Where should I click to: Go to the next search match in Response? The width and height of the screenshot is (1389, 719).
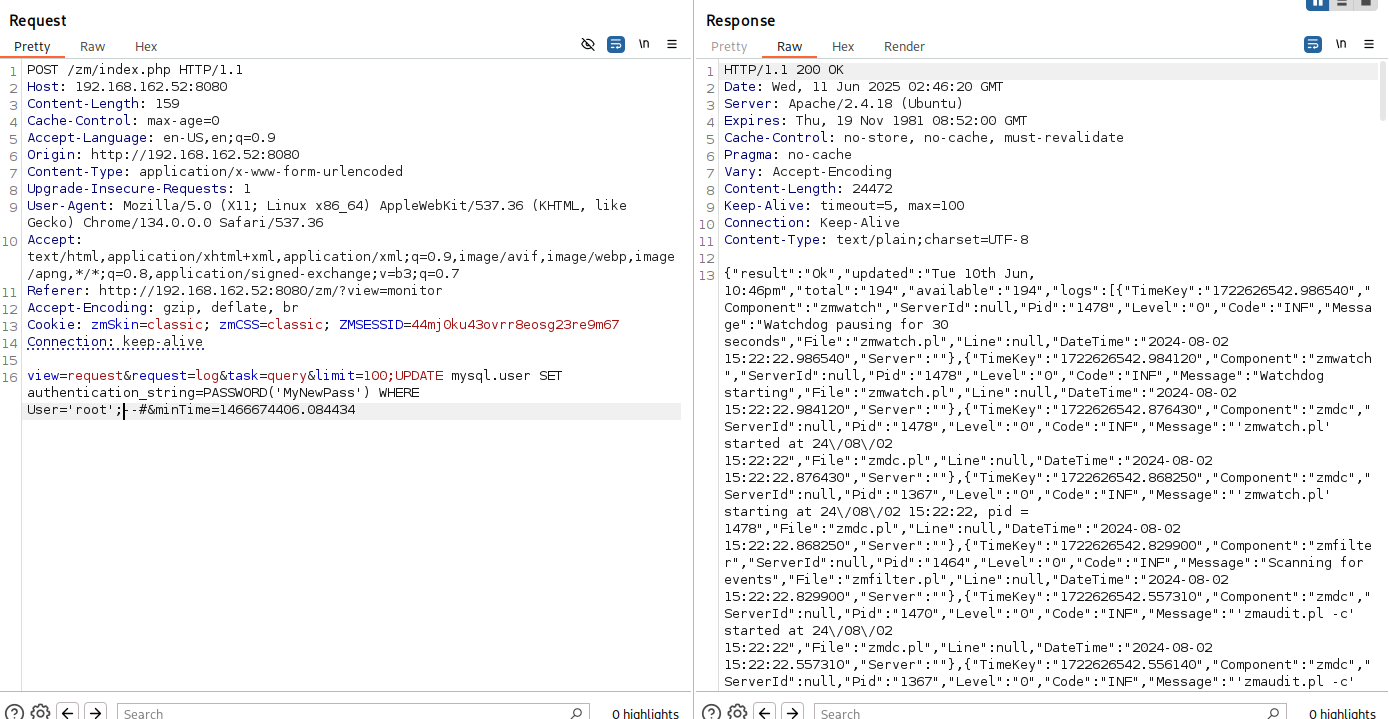[x=792, y=712]
